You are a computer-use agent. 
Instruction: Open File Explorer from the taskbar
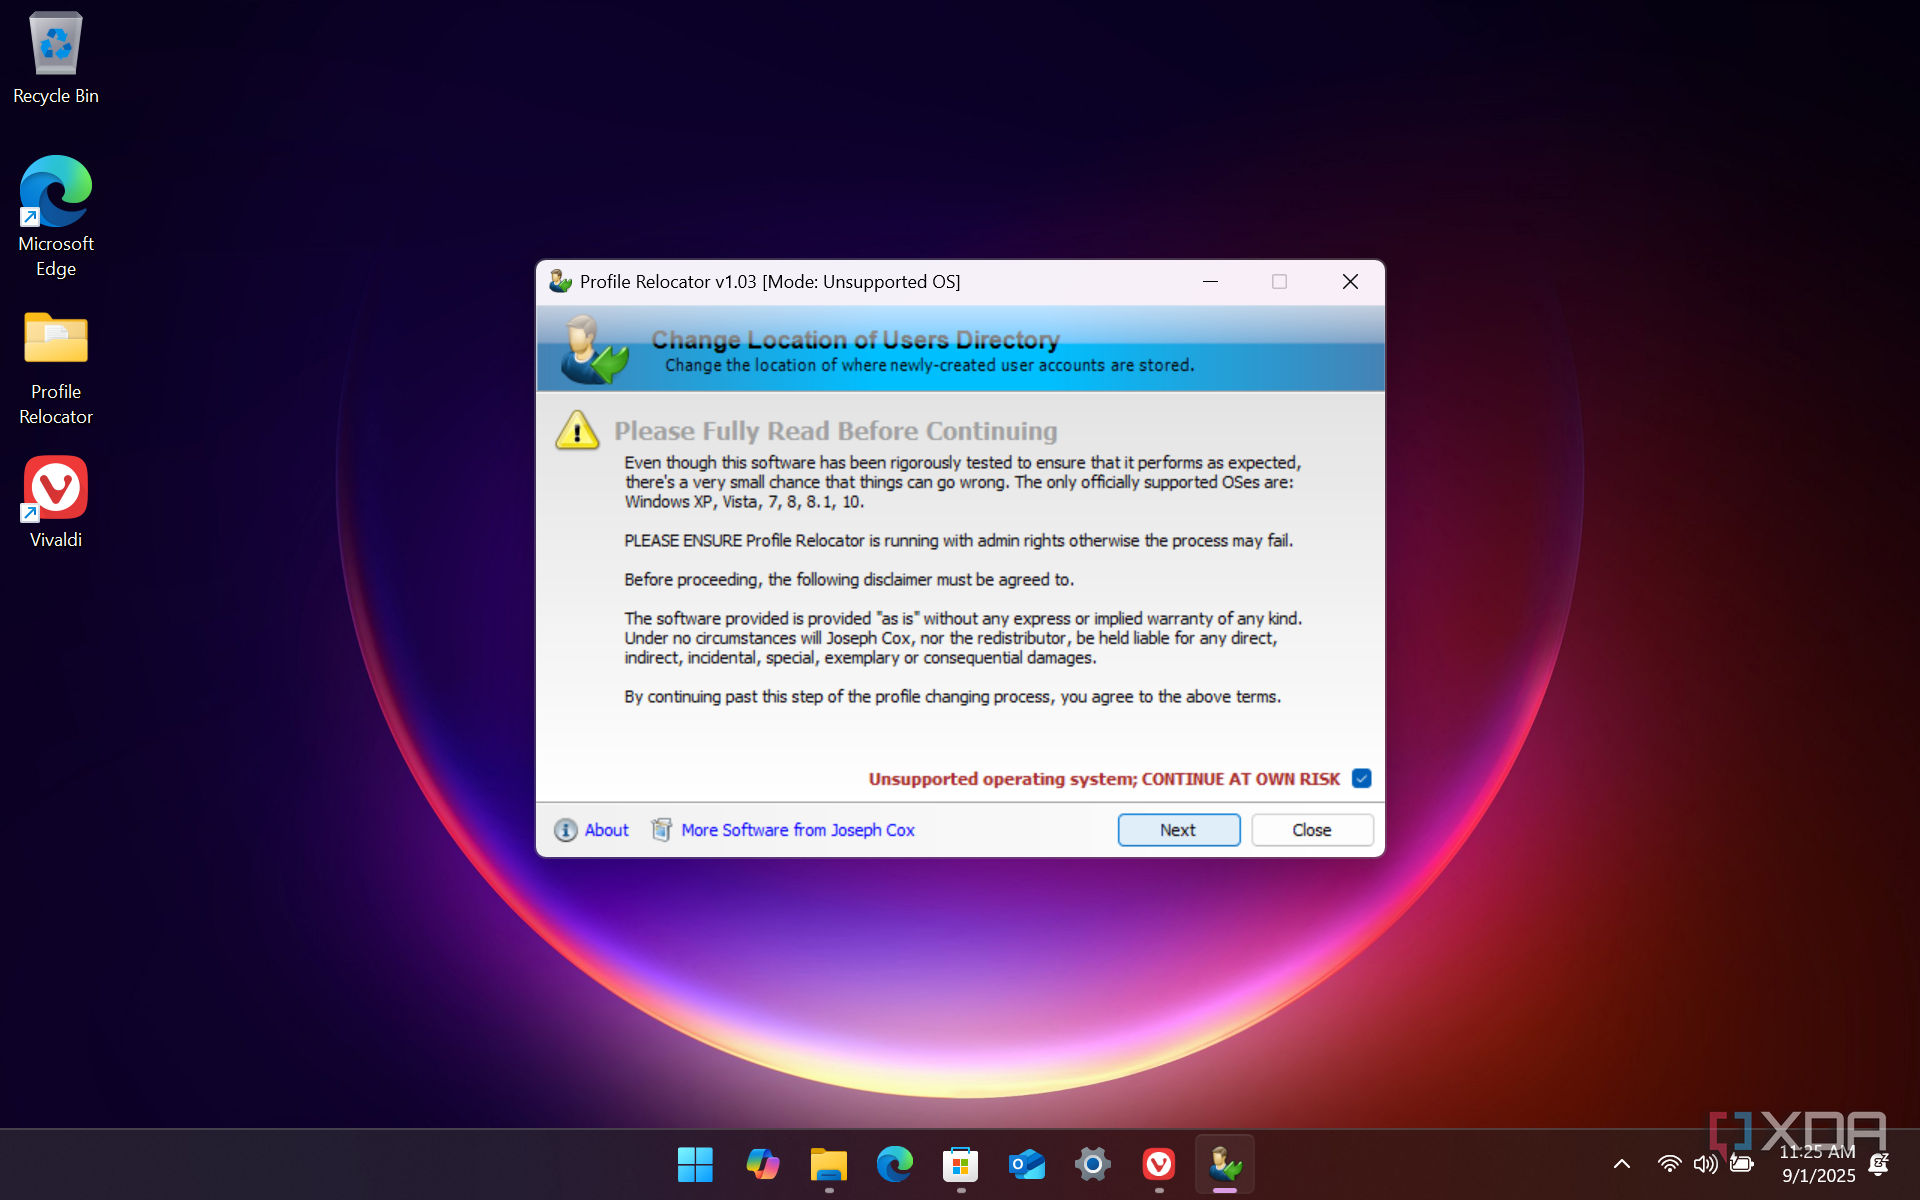pos(828,1164)
